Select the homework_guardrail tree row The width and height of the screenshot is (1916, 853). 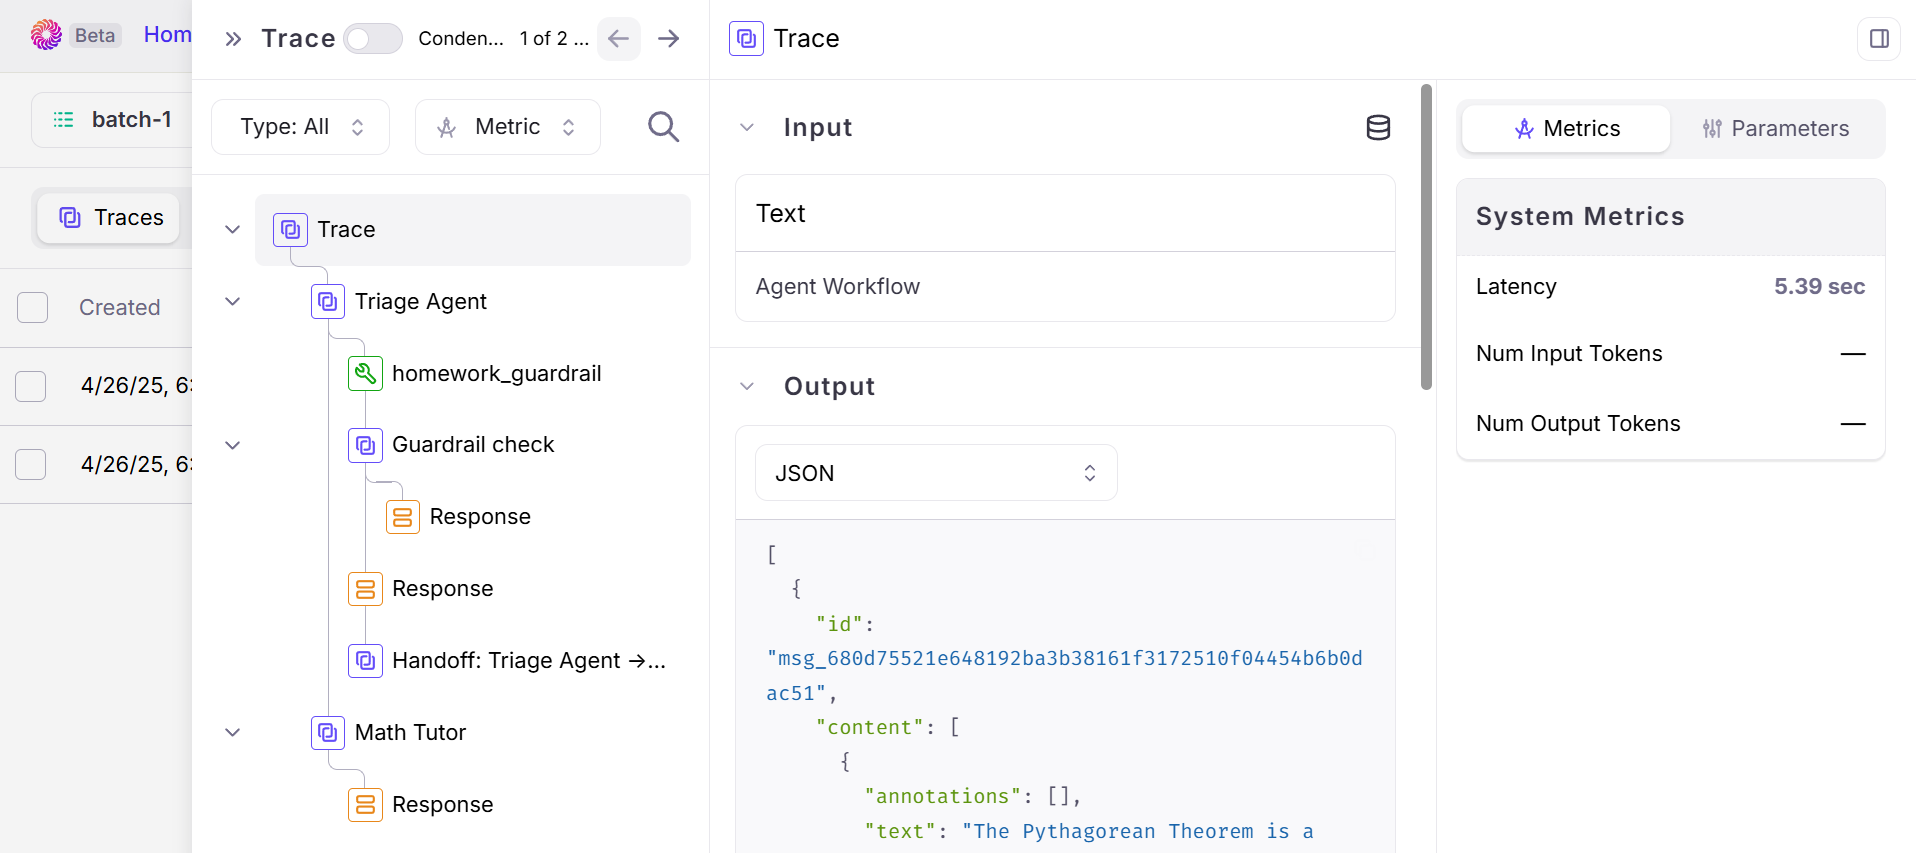(496, 374)
